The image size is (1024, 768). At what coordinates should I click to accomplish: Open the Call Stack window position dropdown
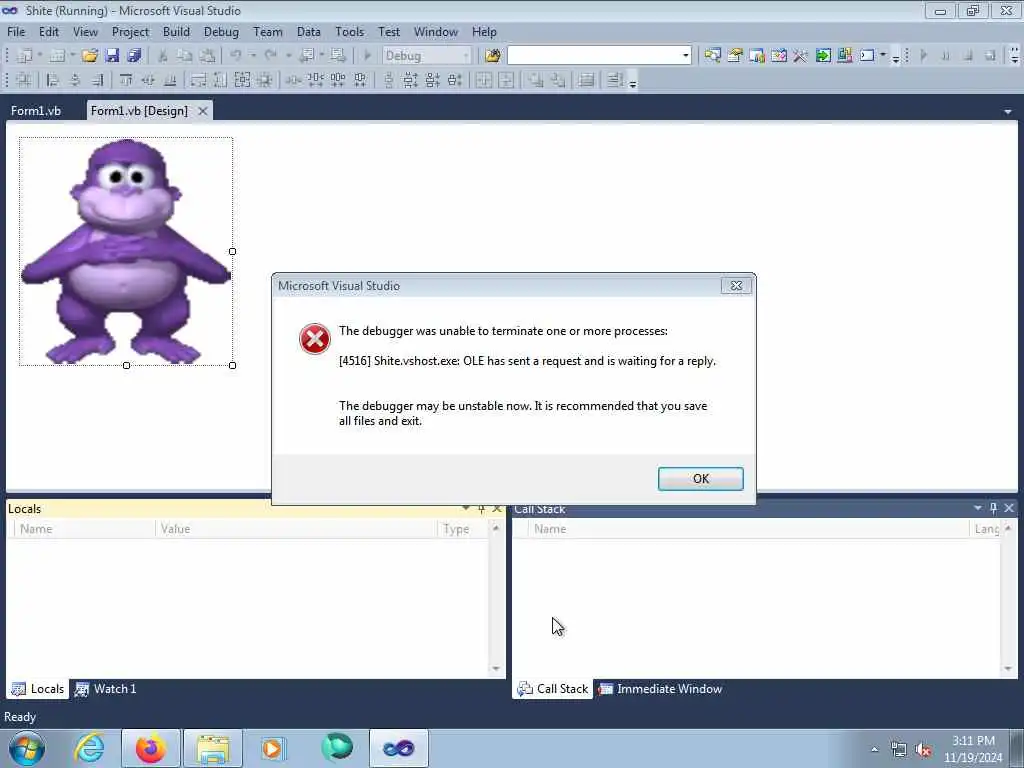pos(978,508)
